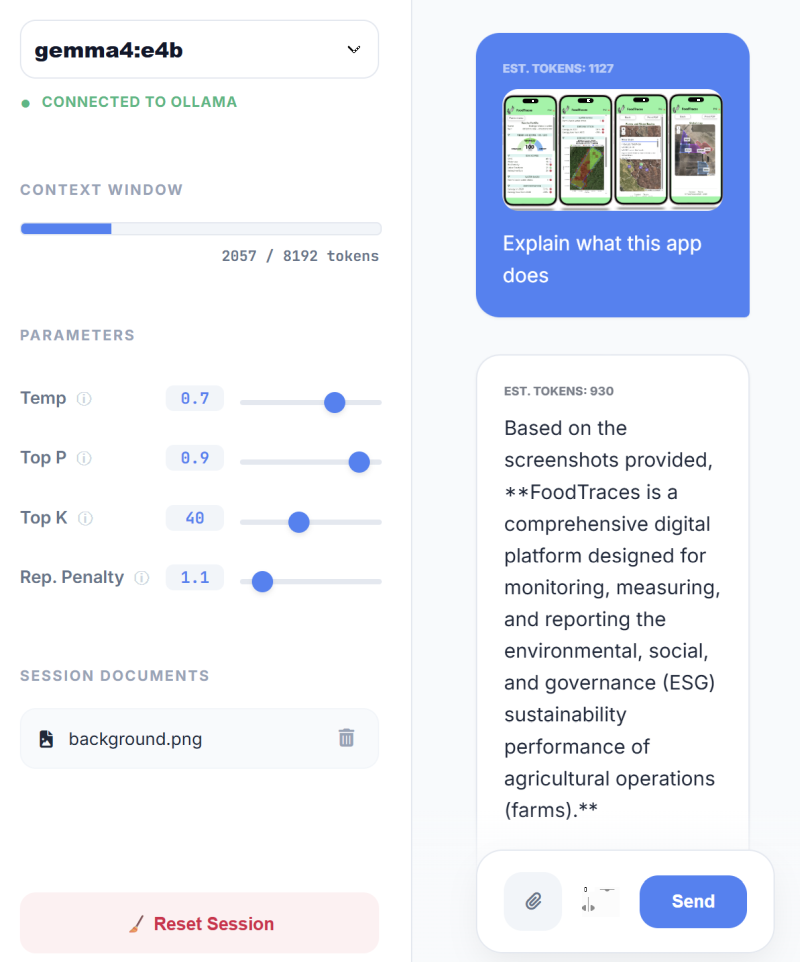Click the Top K slider handle
The image size is (800, 962).
click(x=298, y=522)
